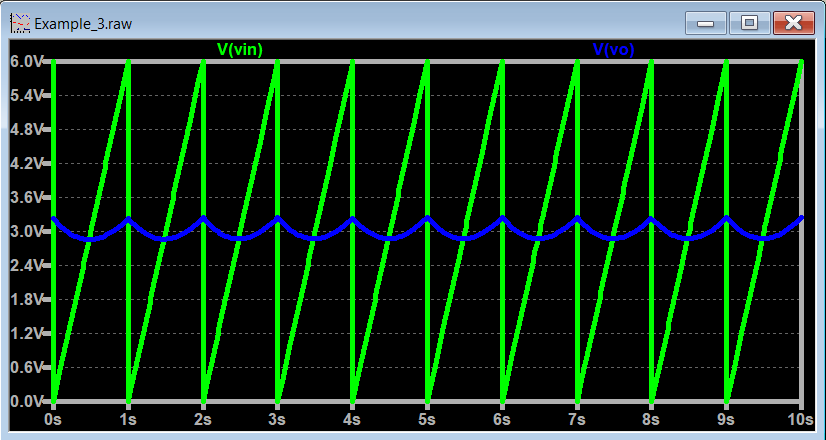
Task: Click the 0s label on time axis
Action: [55, 420]
